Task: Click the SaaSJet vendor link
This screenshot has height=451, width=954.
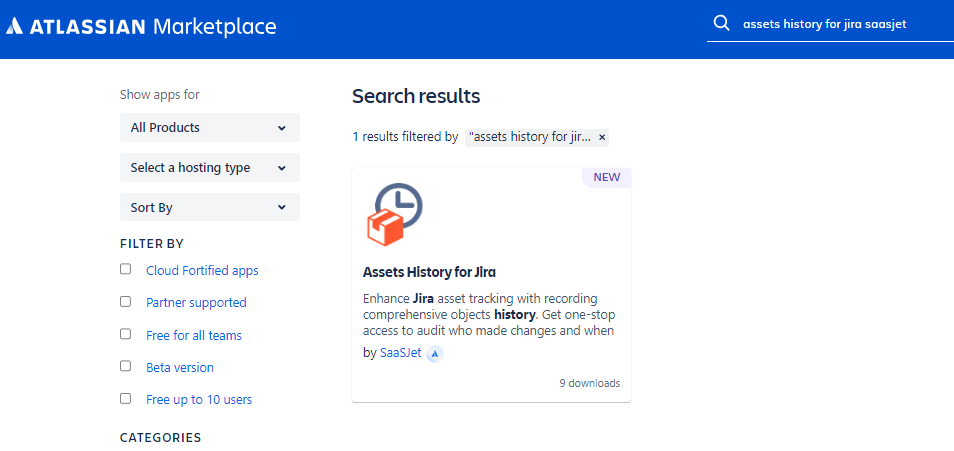Action: (x=400, y=353)
